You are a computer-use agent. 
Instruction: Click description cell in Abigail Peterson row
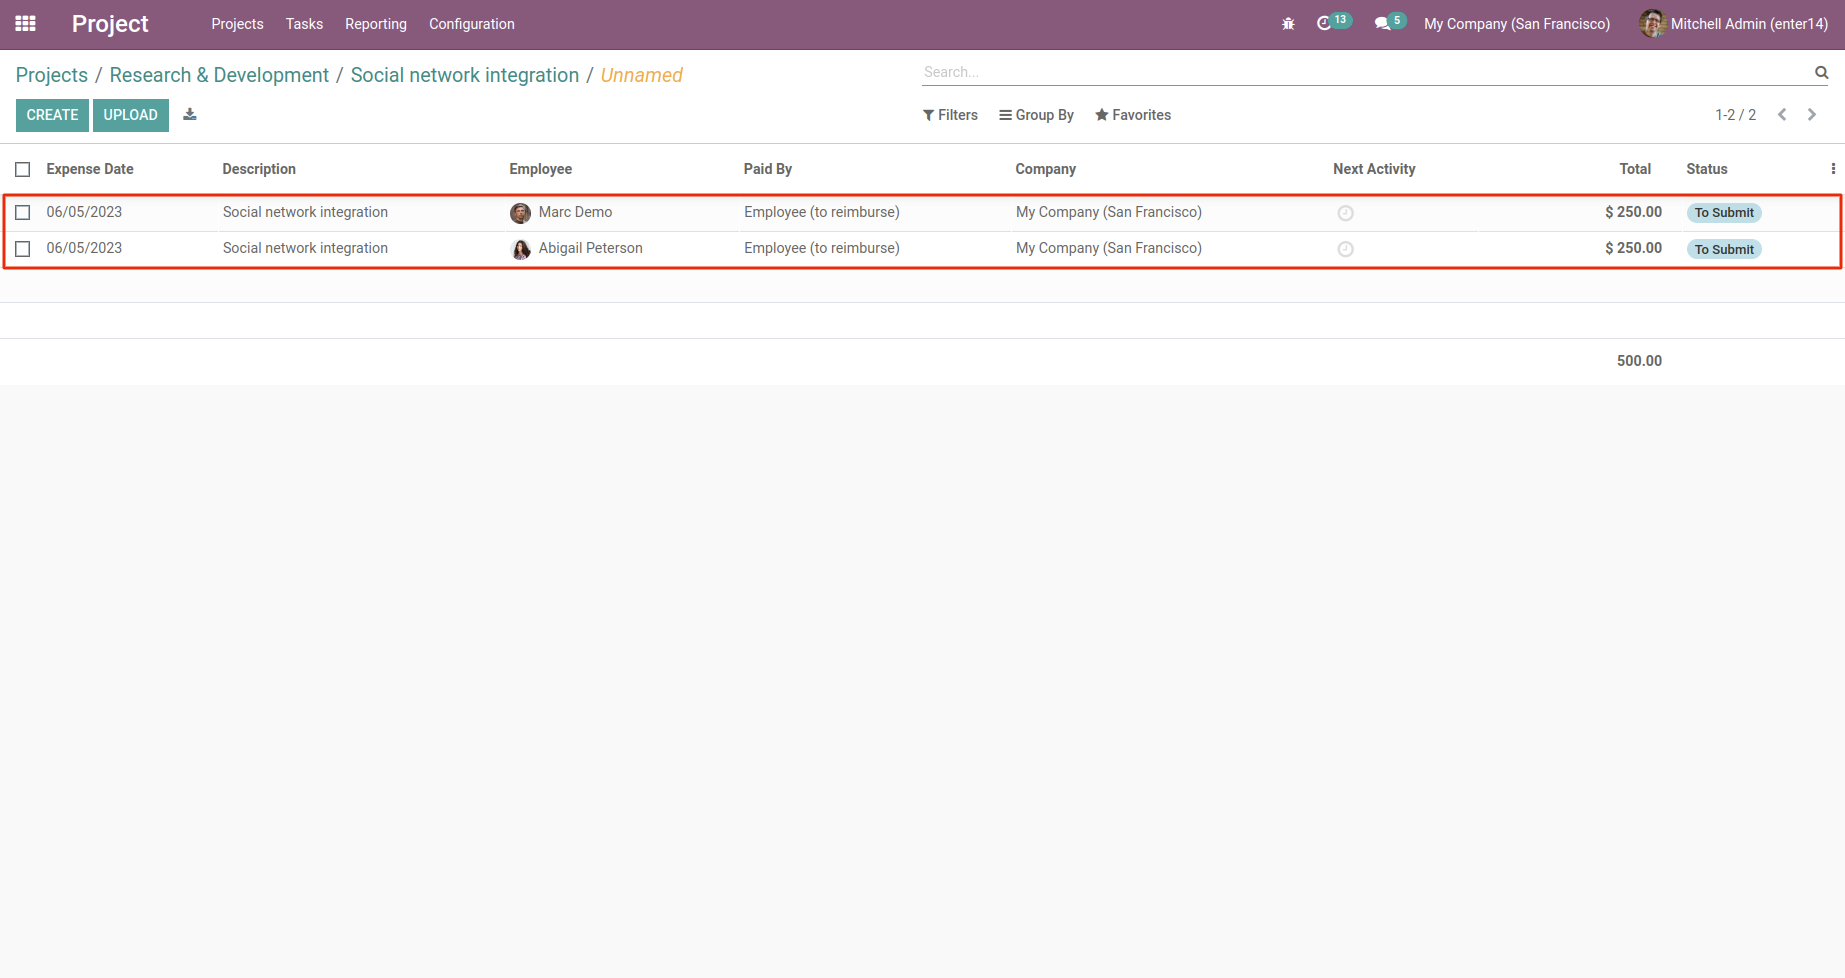coord(305,248)
